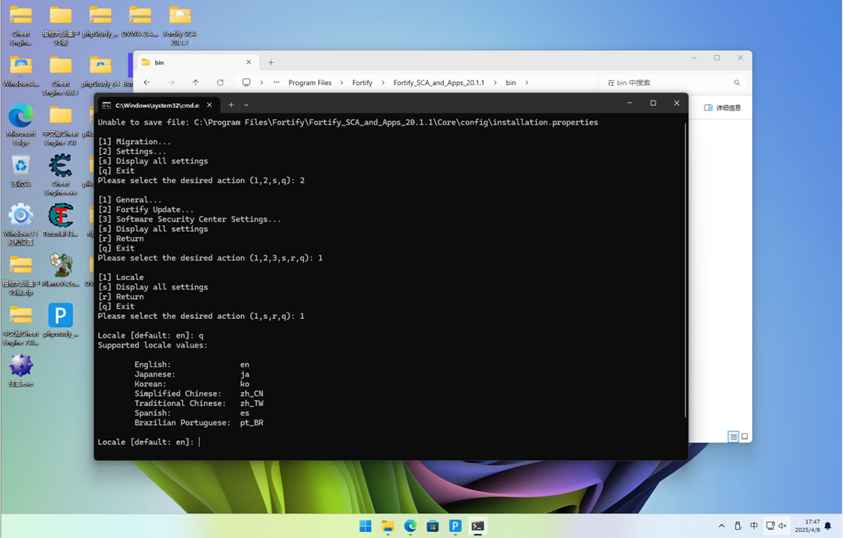
Task: Expand the chevron after Fortify_SCA_and_Apps_20.1.1 breadcrumb
Action: 495,82
